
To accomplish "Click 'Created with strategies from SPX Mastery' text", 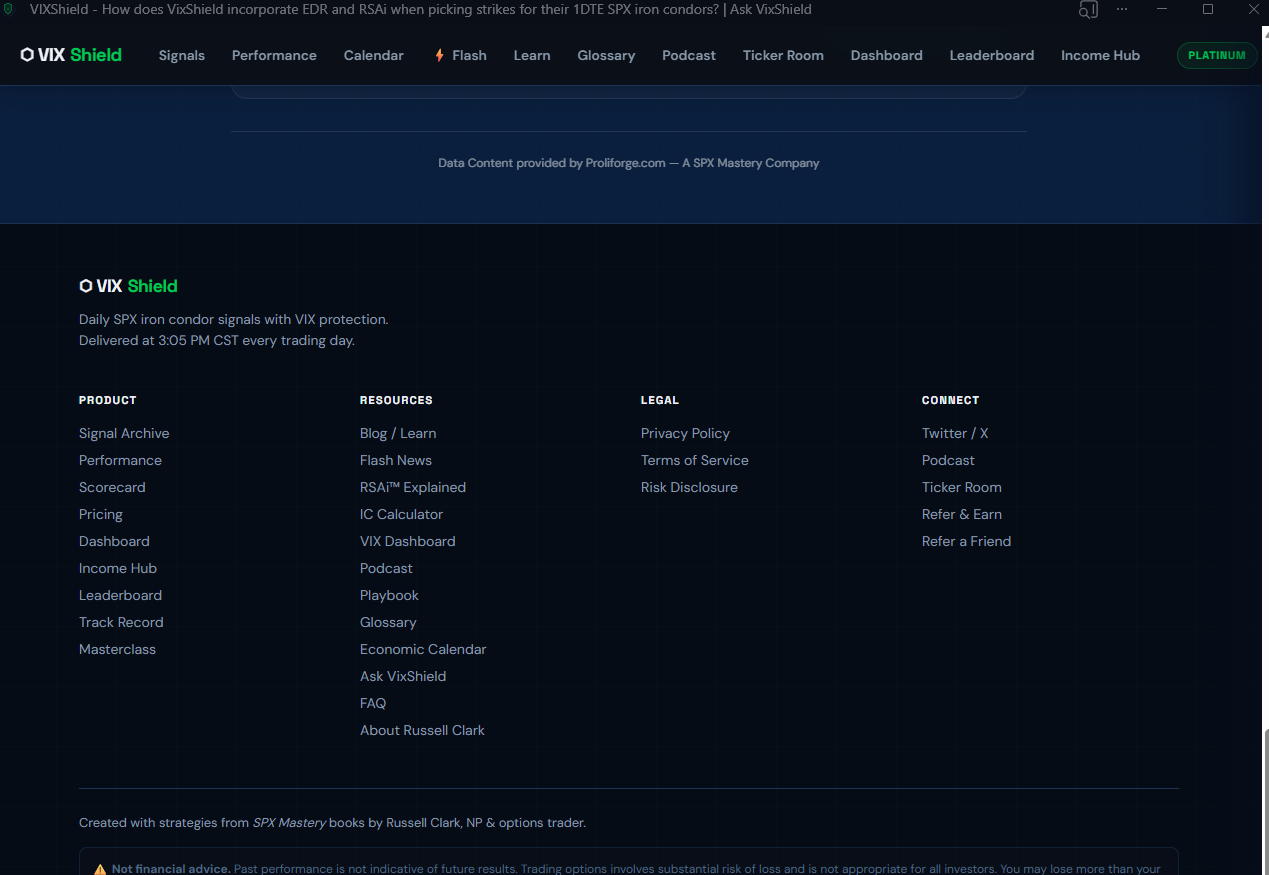I will [332, 823].
